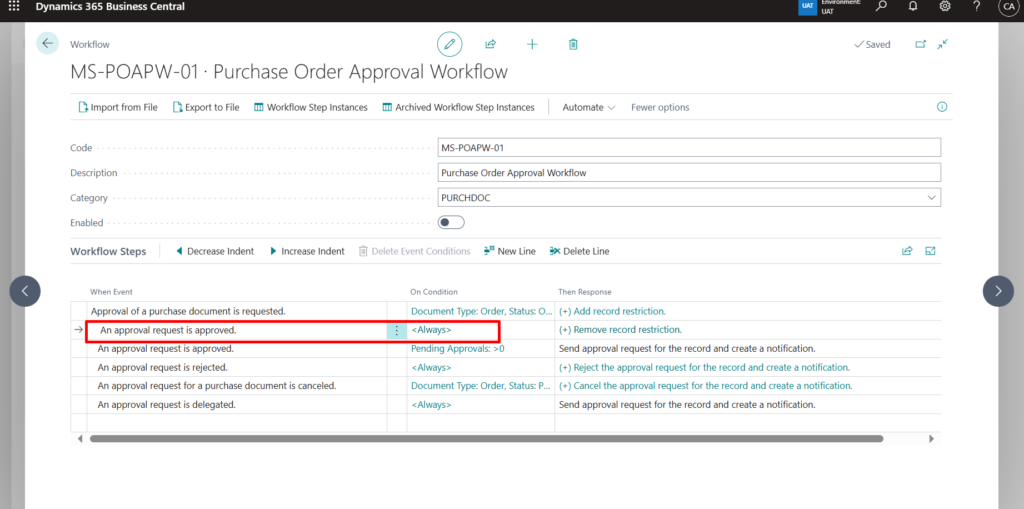Show the FactBox information pane icon
The height and width of the screenshot is (509, 1024).
click(x=942, y=107)
